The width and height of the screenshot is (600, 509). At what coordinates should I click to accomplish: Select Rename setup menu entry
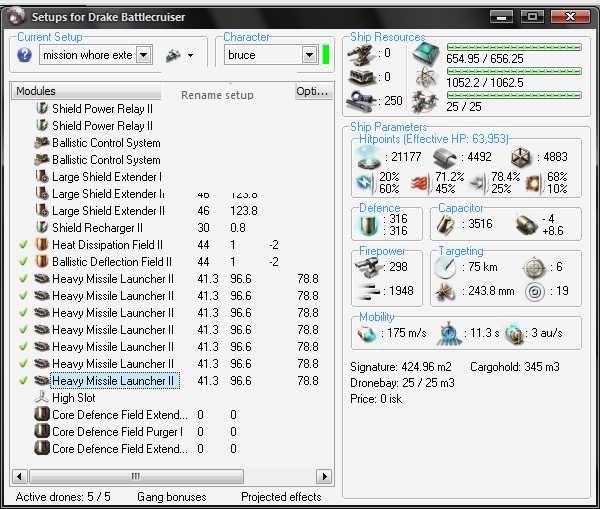click(x=217, y=95)
